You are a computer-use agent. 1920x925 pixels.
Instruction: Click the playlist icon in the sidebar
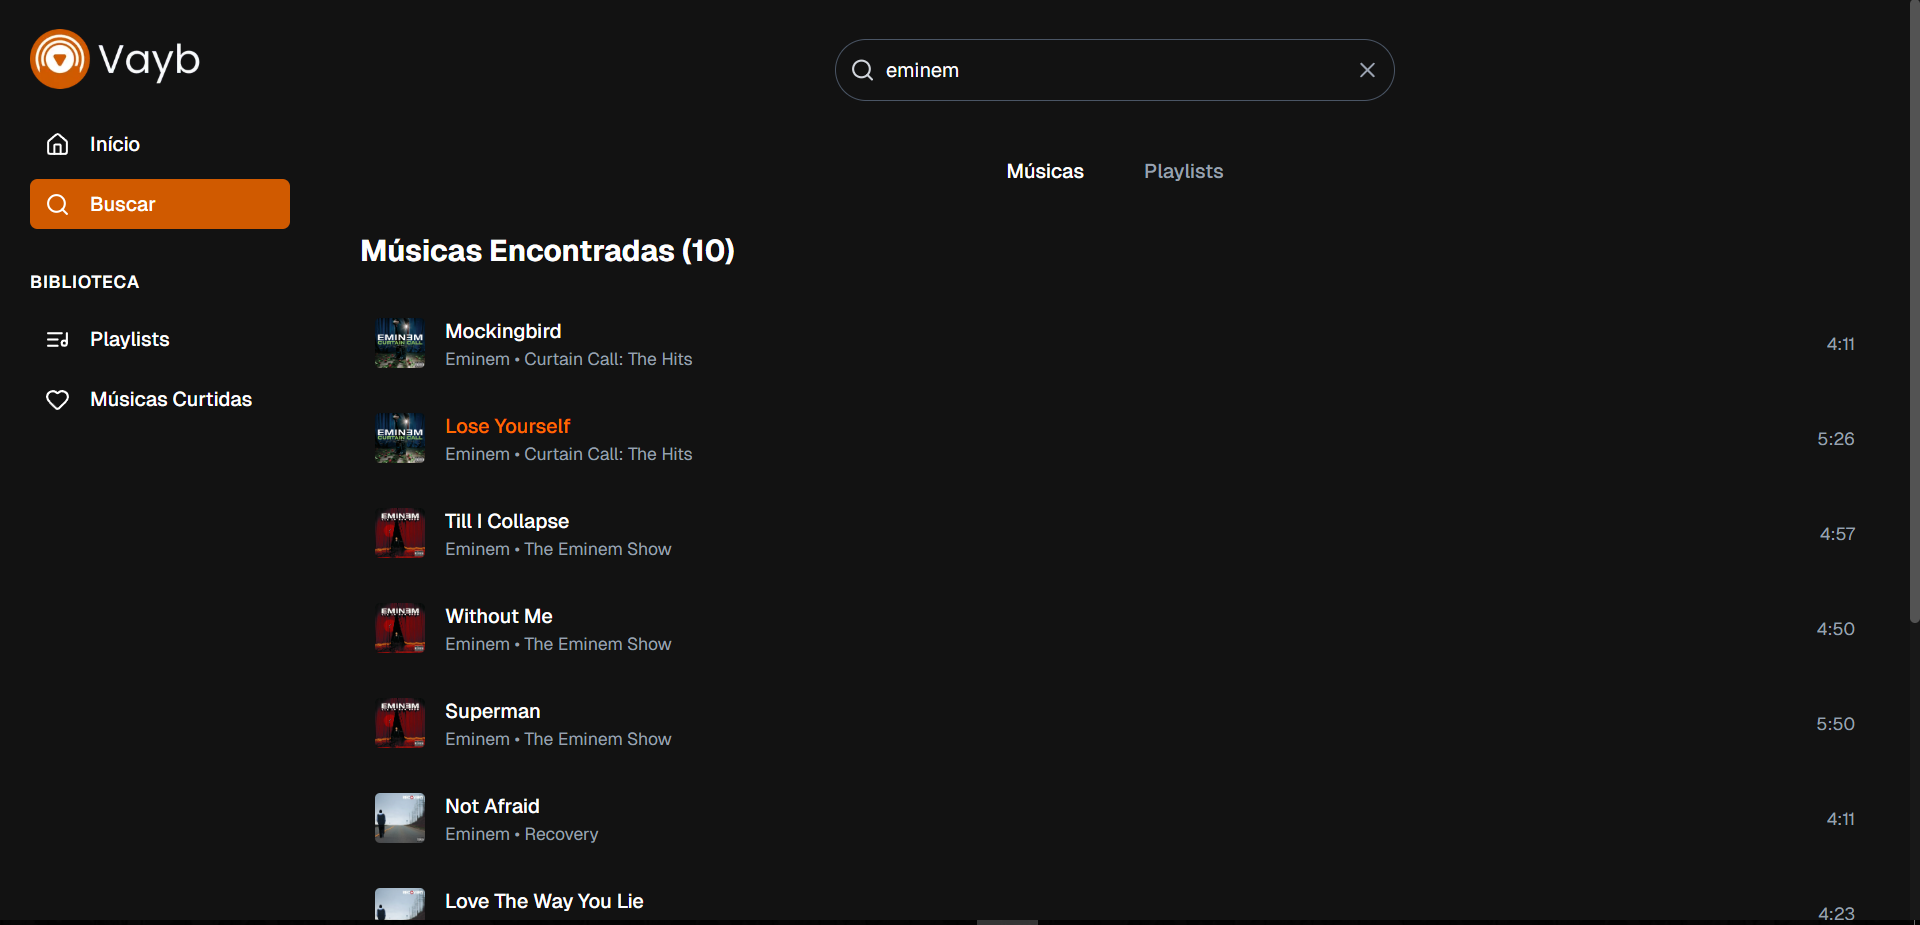coord(58,339)
